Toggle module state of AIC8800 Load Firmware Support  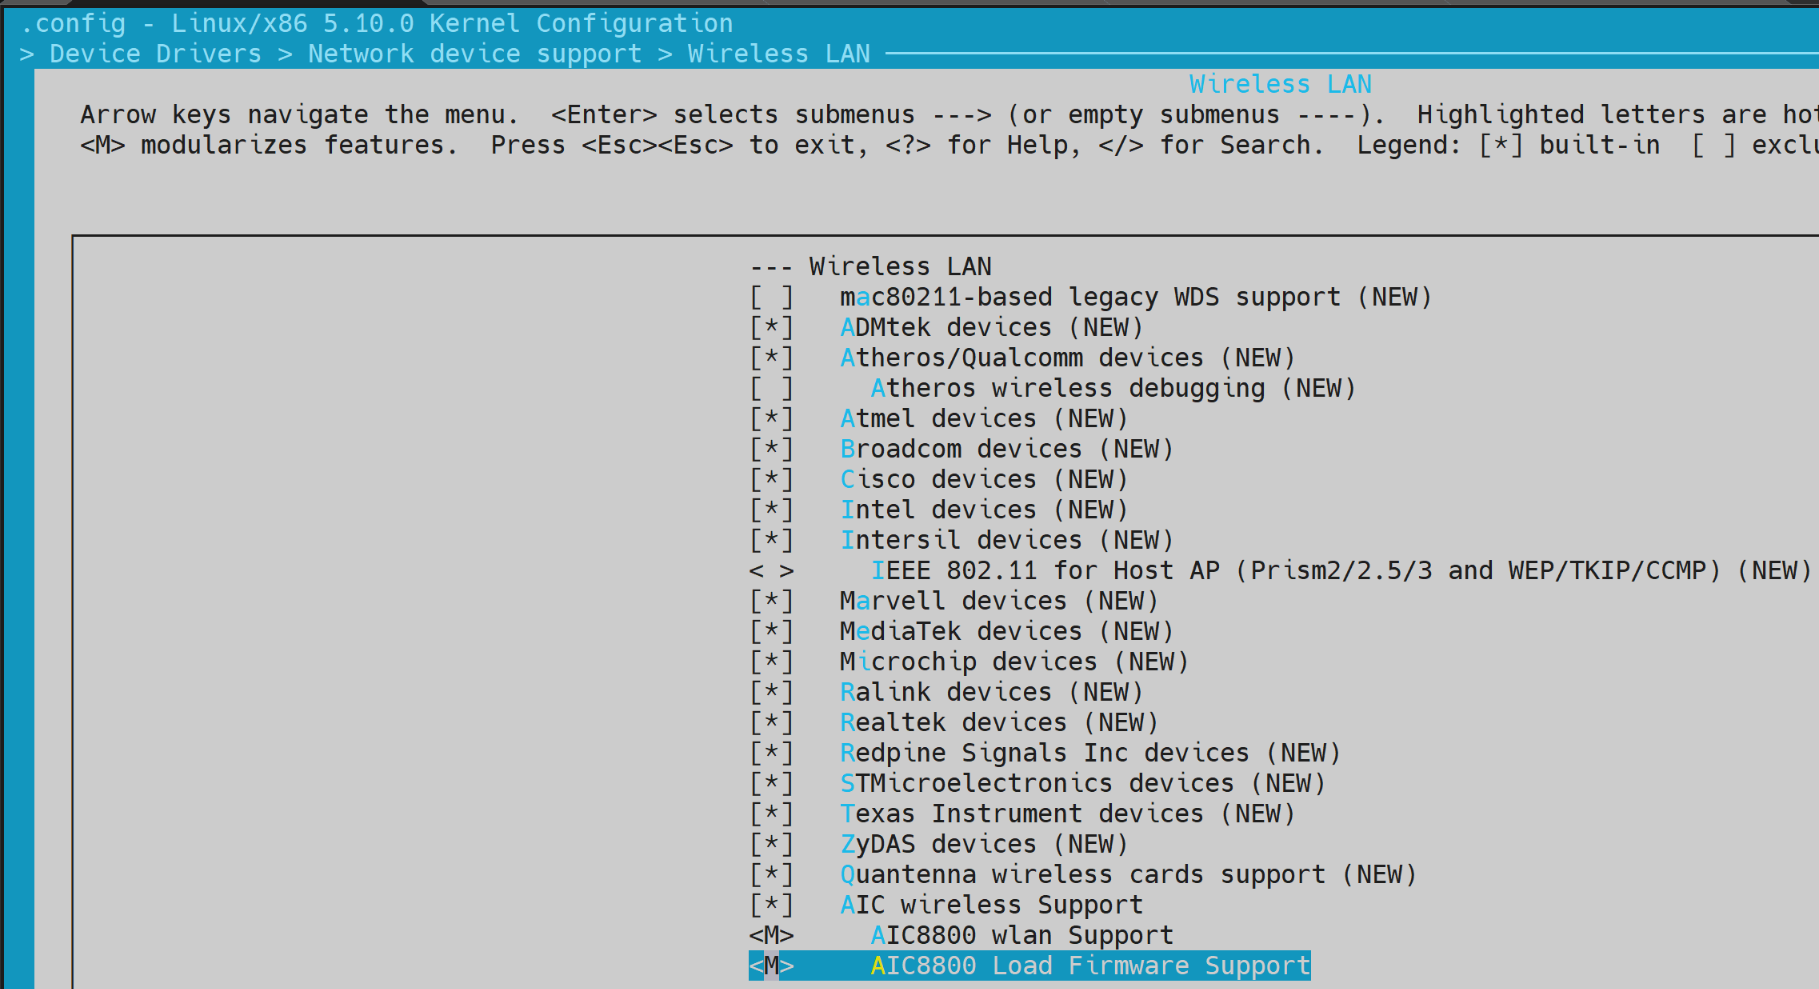[x=771, y=966]
